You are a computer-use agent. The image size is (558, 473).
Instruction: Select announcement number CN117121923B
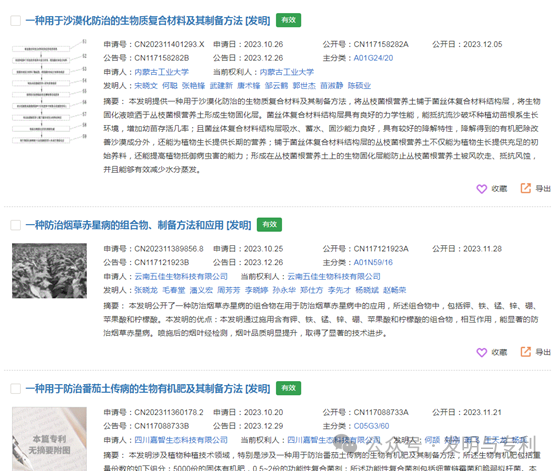click(162, 262)
